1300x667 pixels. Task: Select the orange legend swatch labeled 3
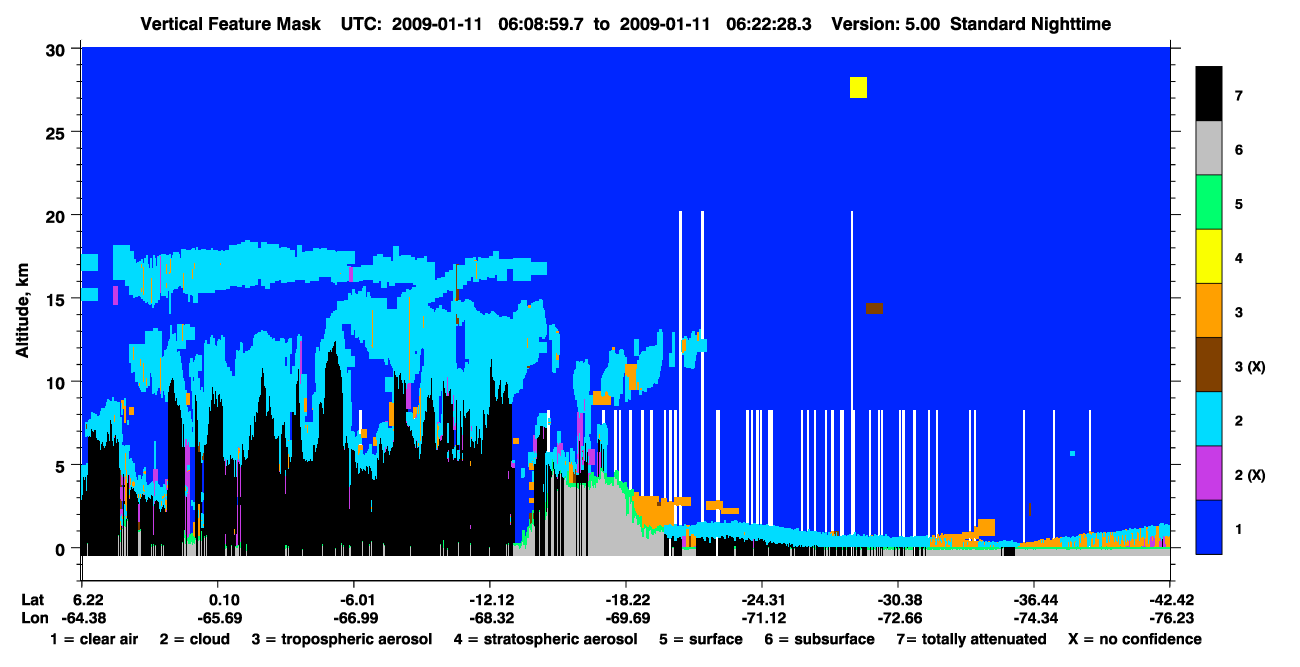tap(1209, 310)
